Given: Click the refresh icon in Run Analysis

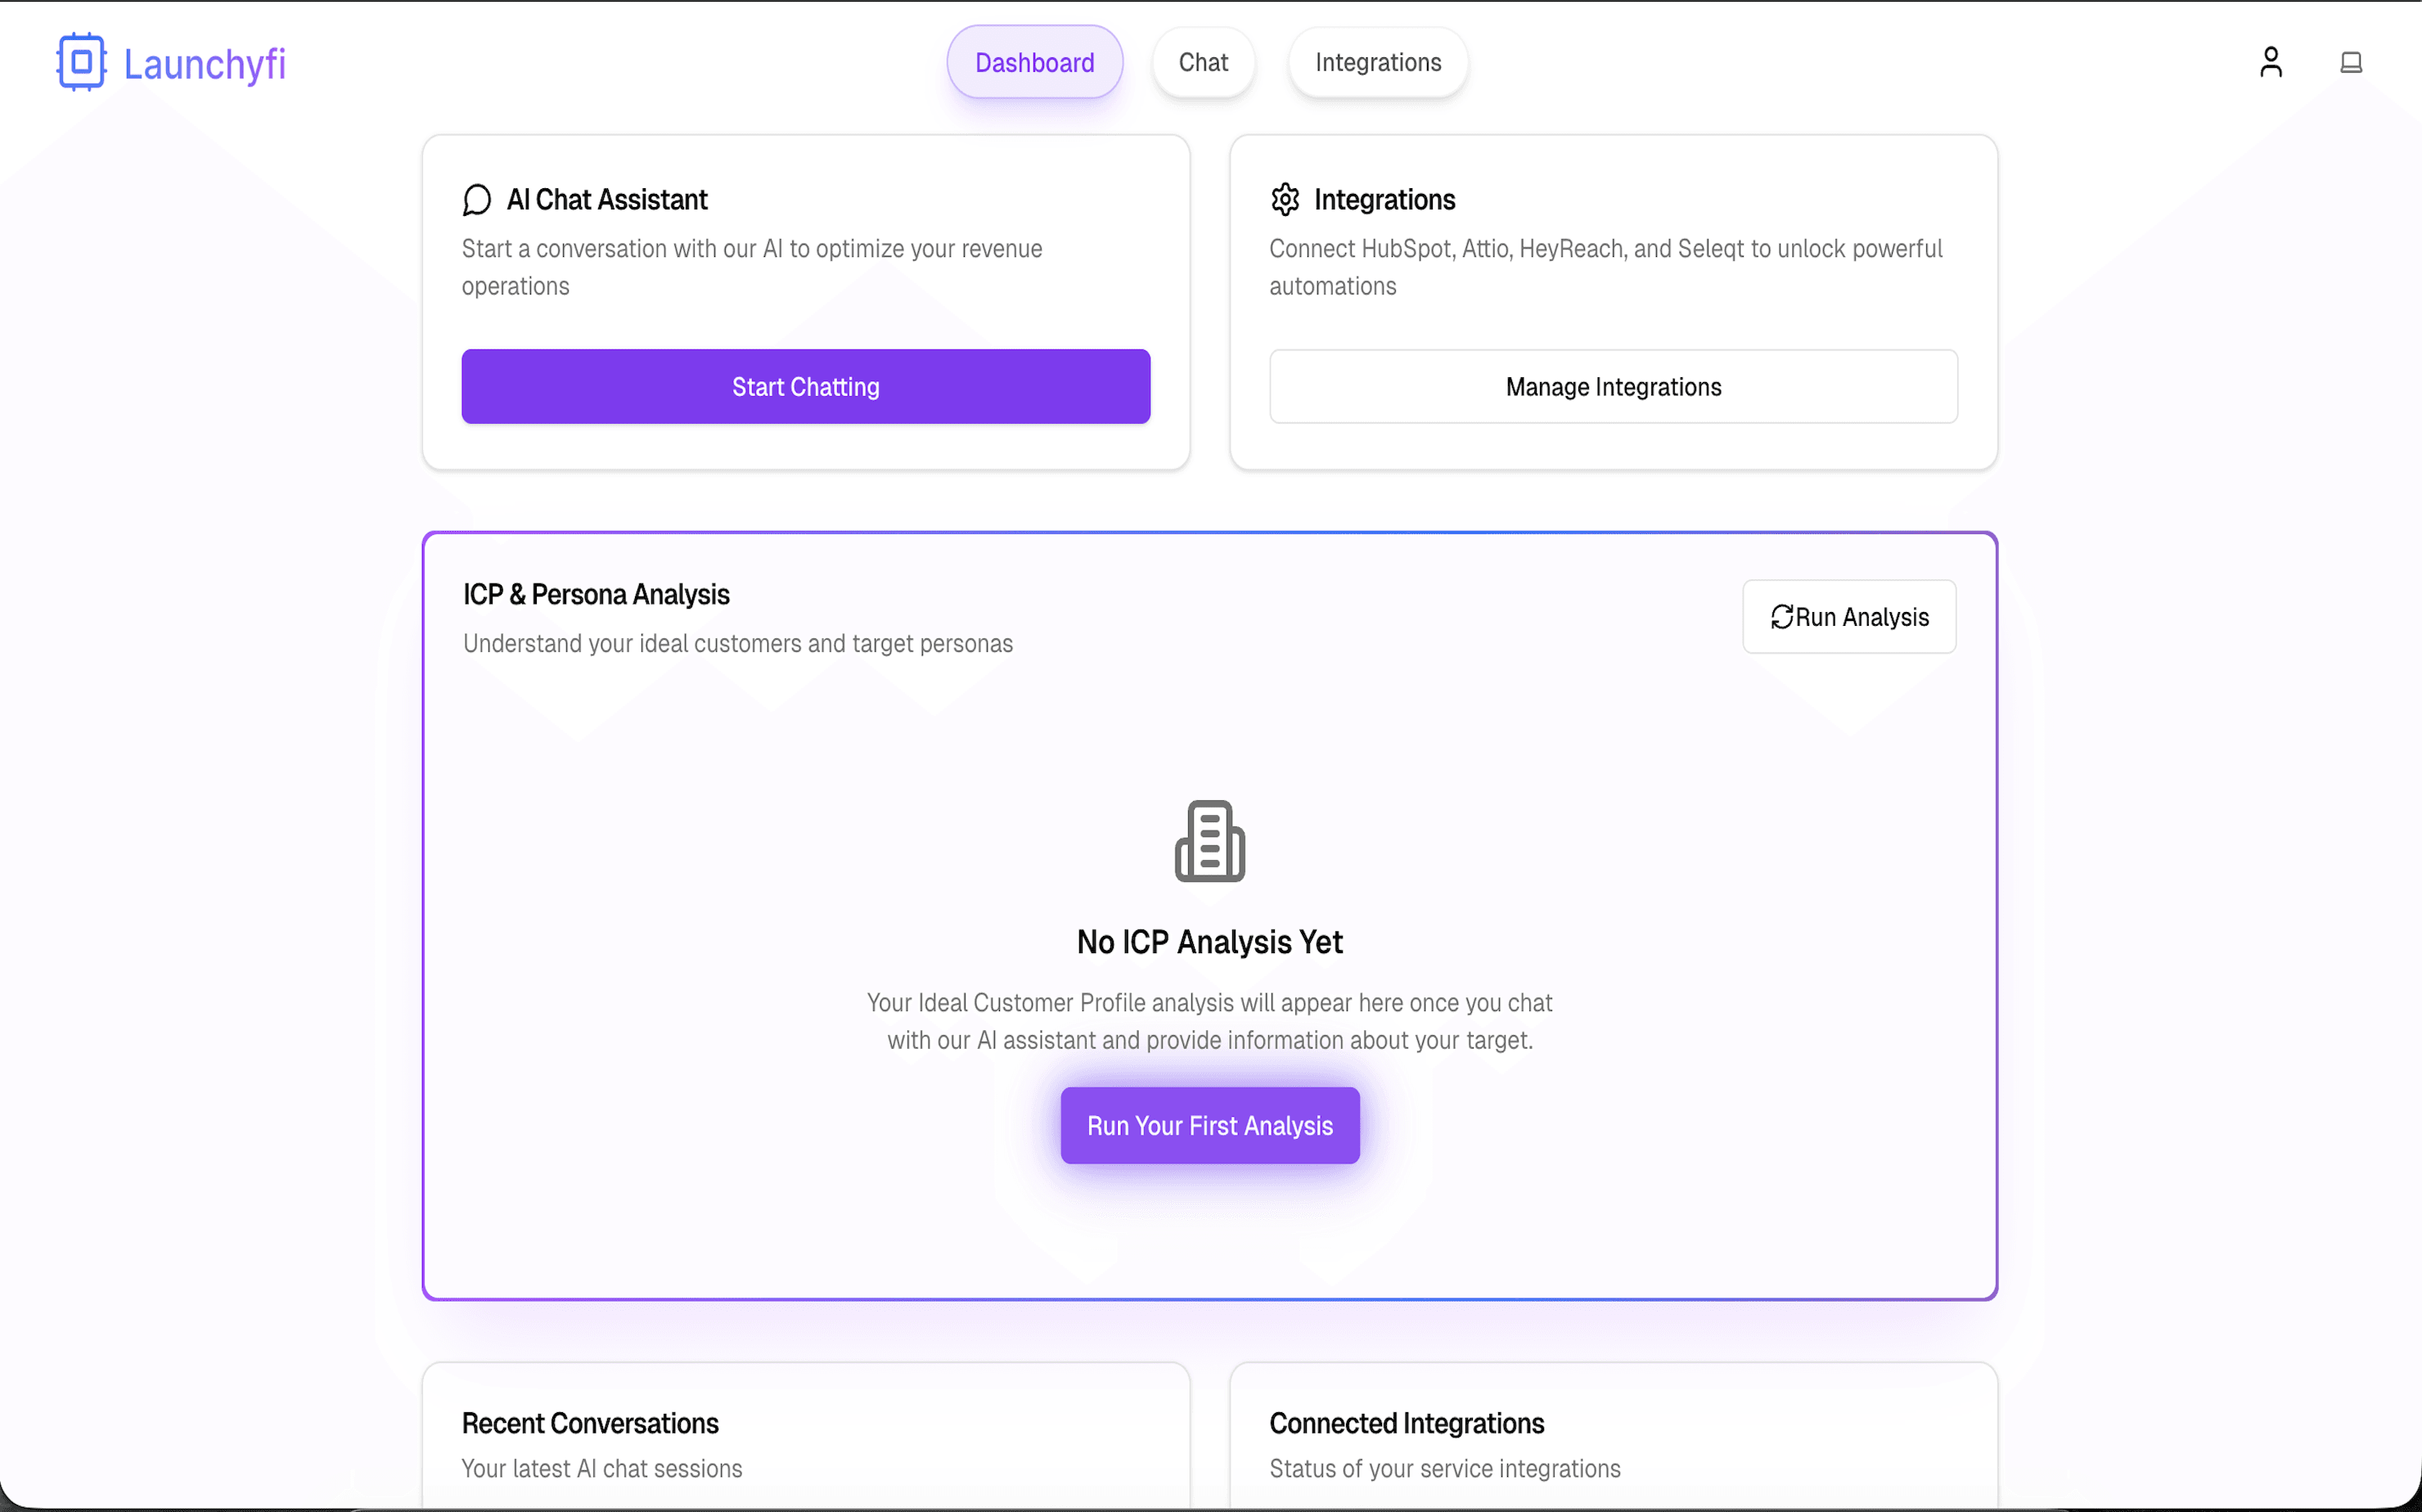Looking at the screenshot, I should [x=1781, y=617].
